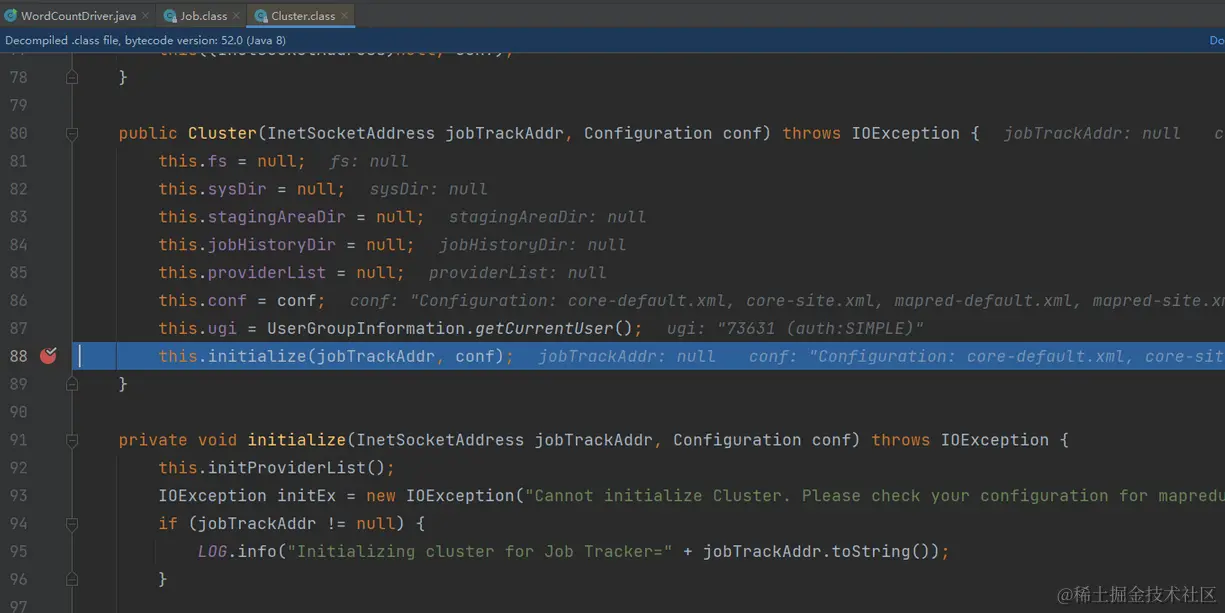The width and height of the screenshot is (1225, 613).
Task: Click 'initialize' method name in line 91 declaration
Action: coord(296,440)
